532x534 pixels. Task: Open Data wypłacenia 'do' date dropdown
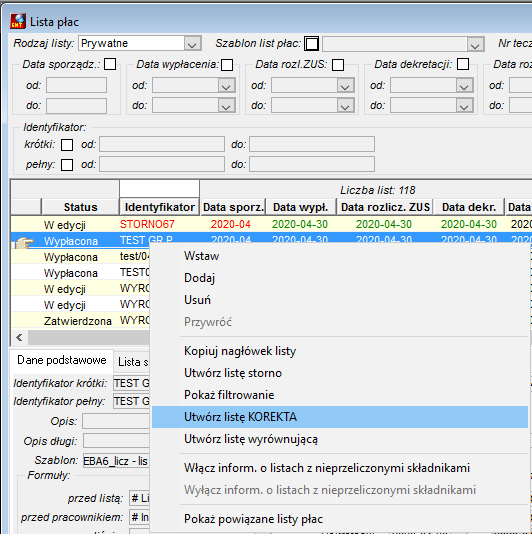coord(226,106)
